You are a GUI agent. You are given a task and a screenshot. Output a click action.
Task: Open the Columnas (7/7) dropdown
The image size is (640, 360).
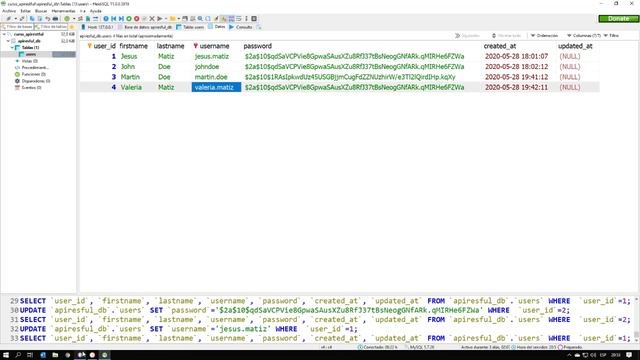point(584,36)
